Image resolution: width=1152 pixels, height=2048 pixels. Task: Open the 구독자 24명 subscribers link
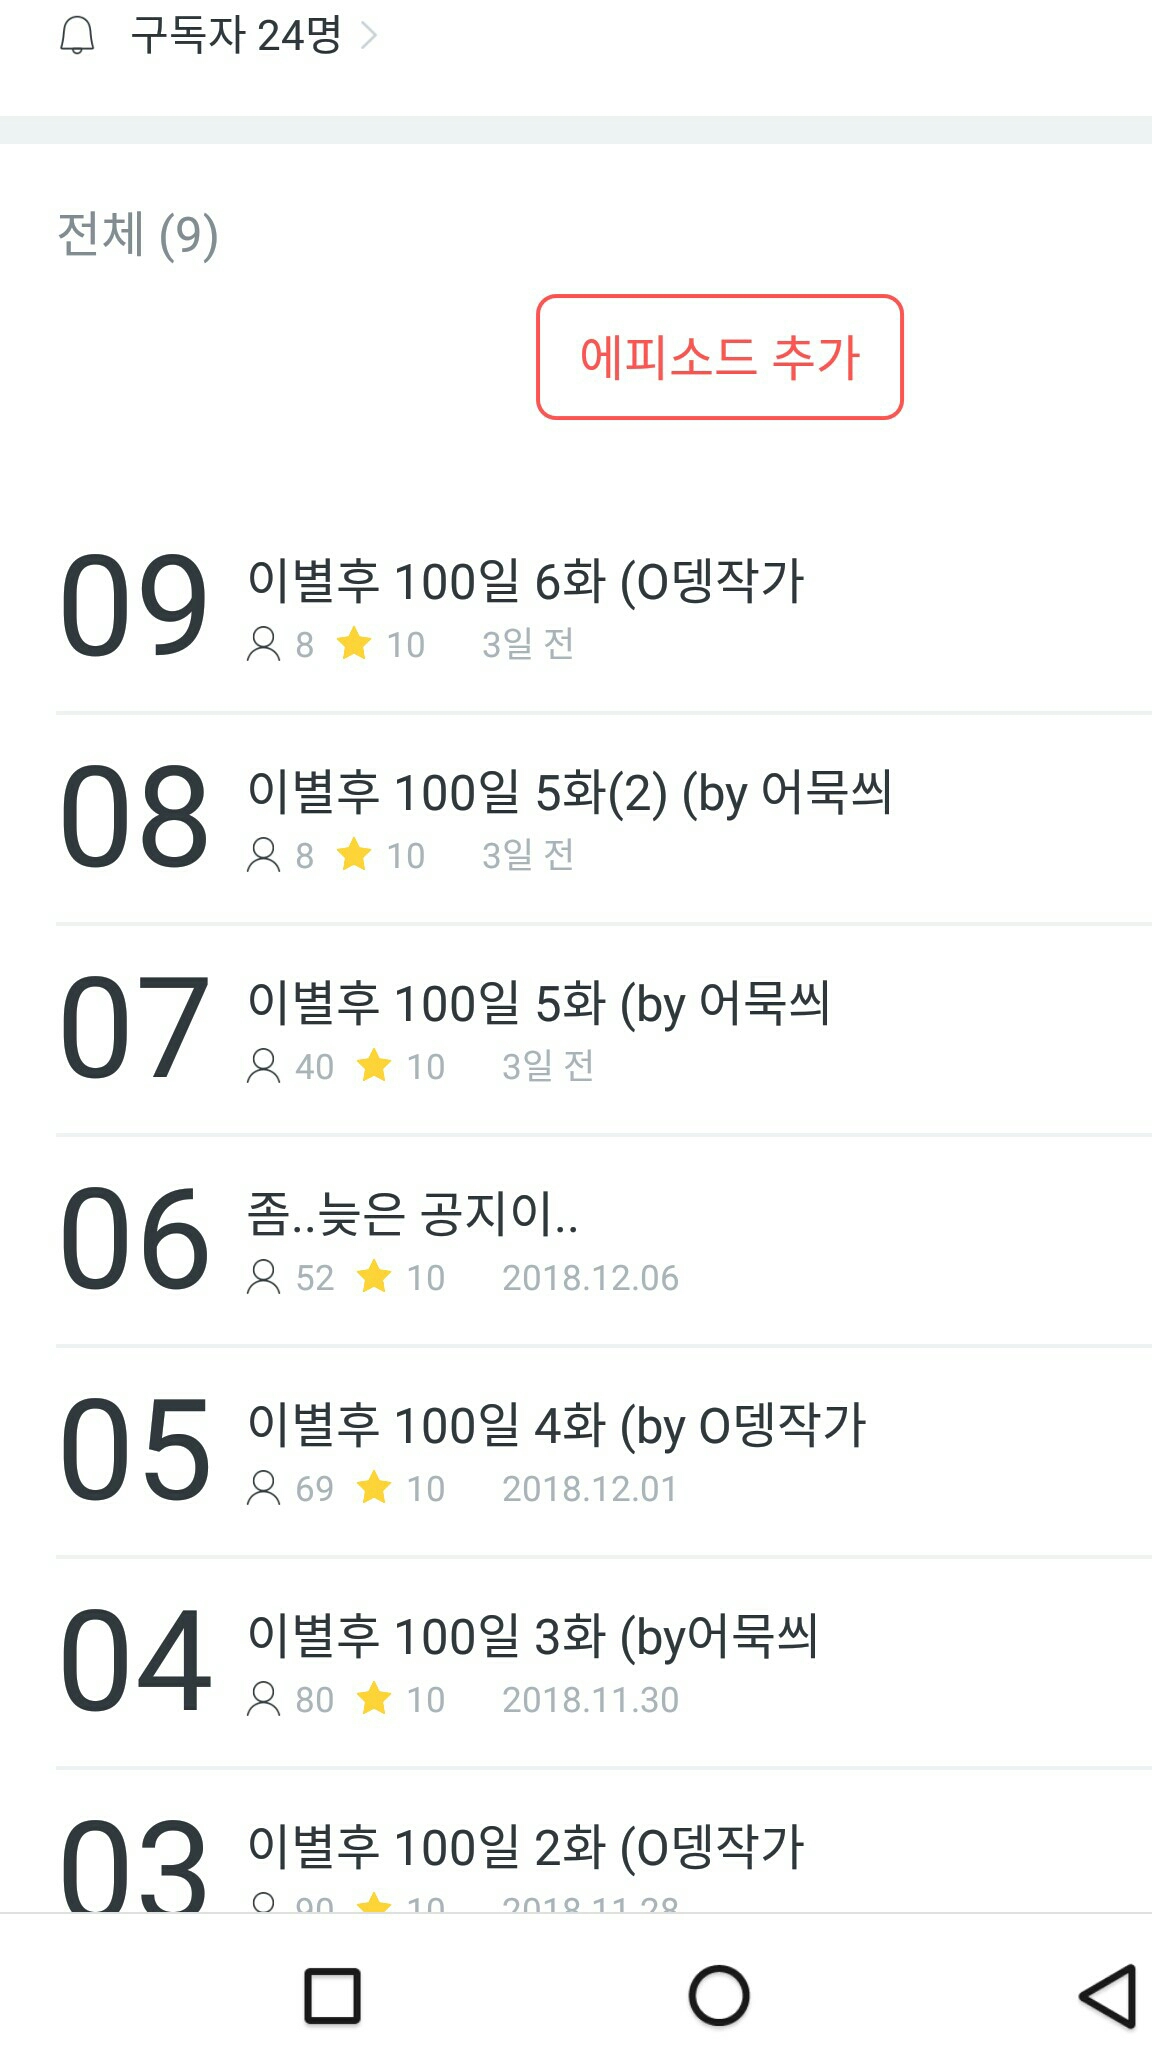tap(236, 36)
